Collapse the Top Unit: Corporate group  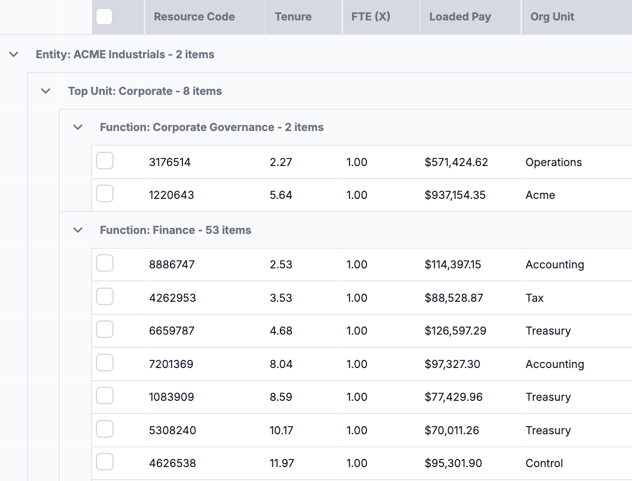tap(46, 91)
